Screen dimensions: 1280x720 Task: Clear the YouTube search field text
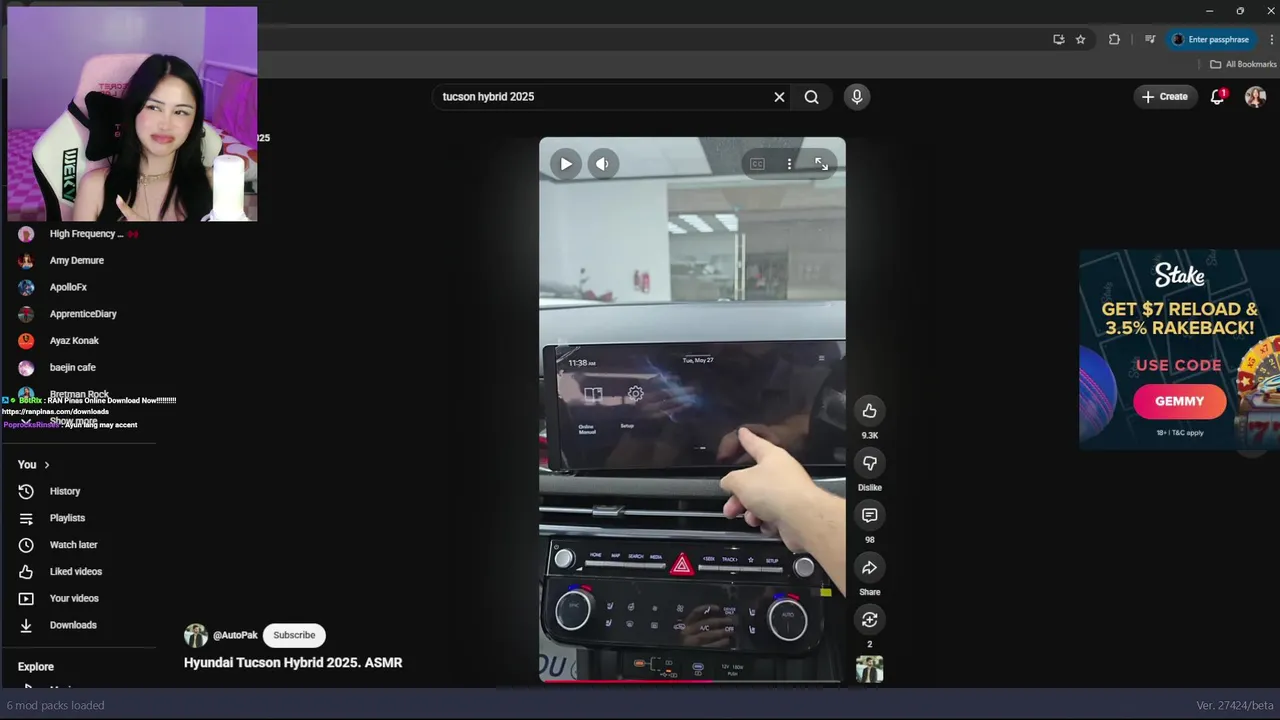point(779,97)
